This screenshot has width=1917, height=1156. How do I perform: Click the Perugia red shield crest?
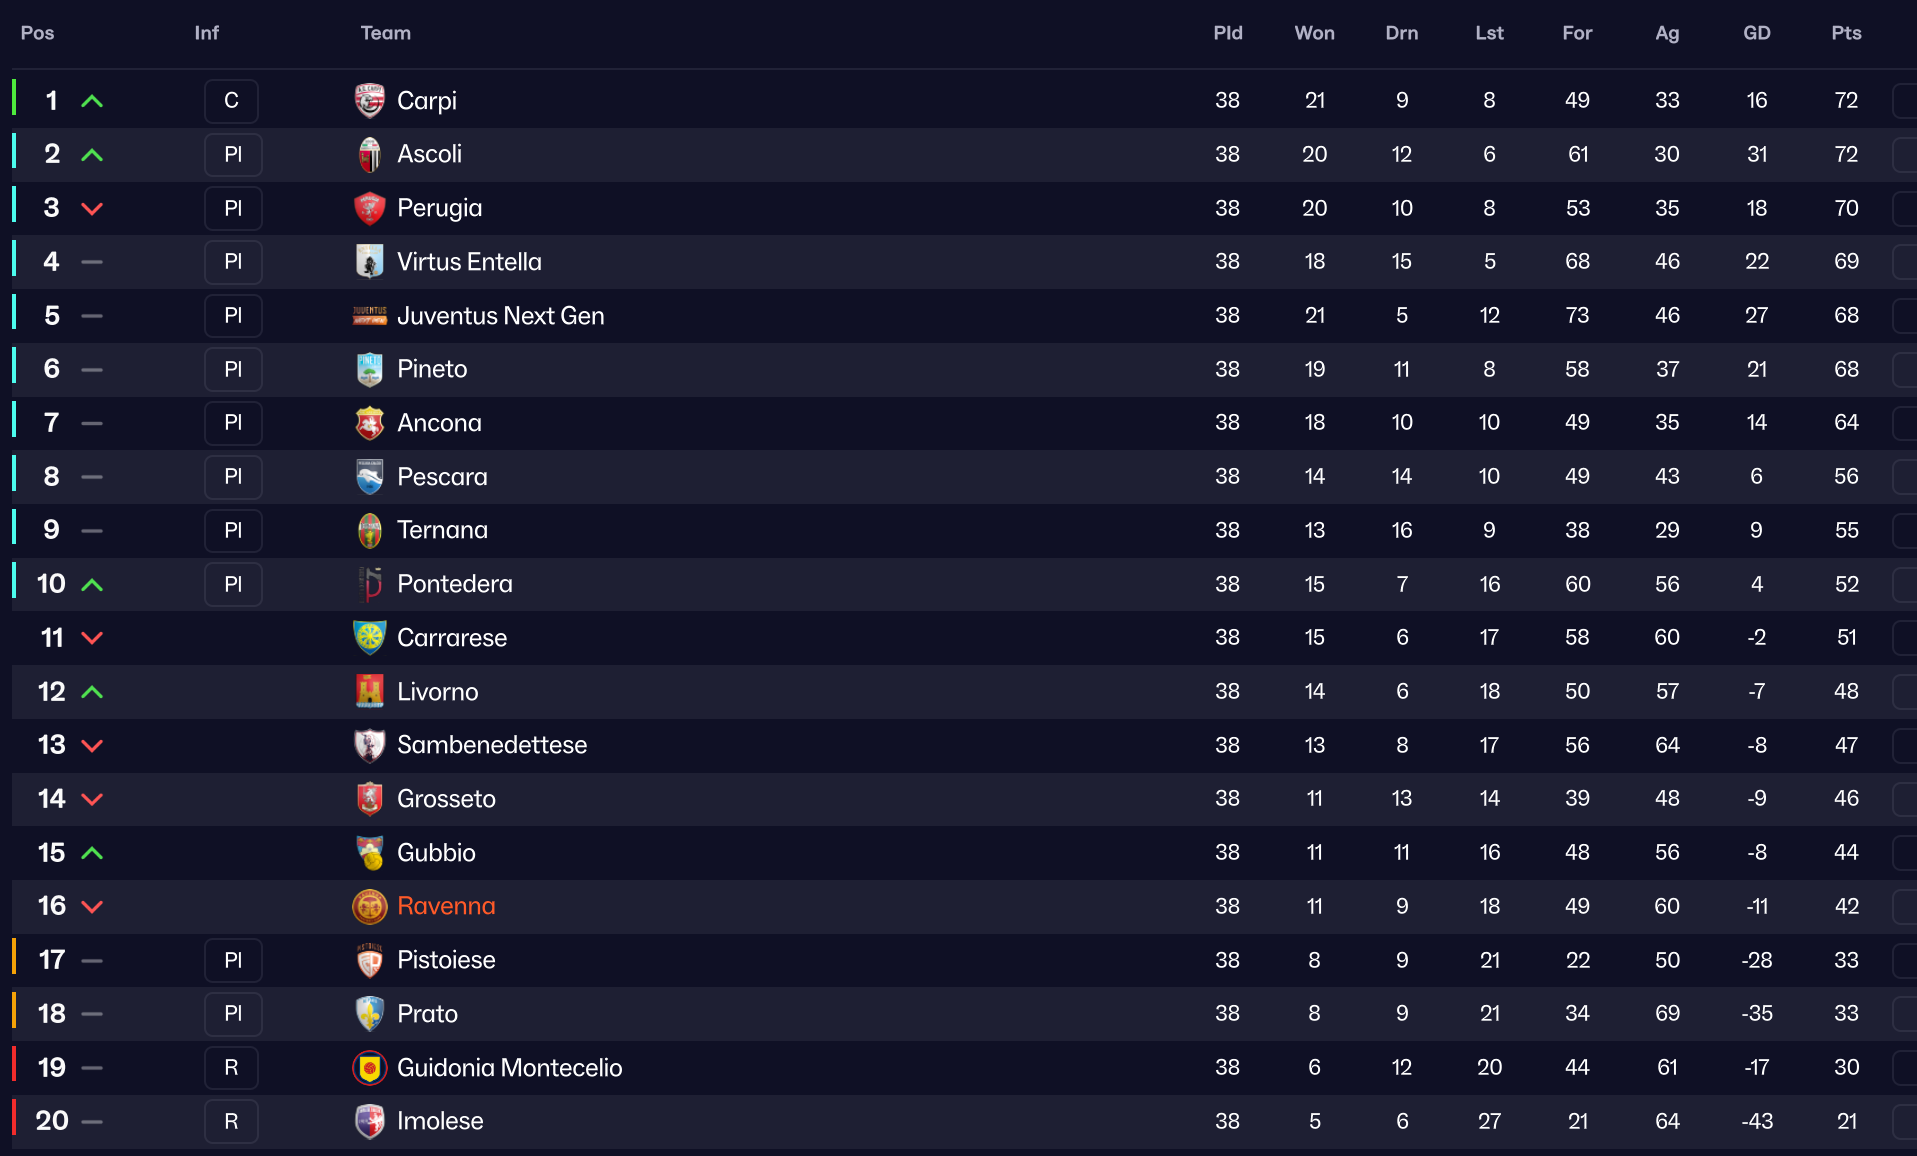(x=370, y=208)
